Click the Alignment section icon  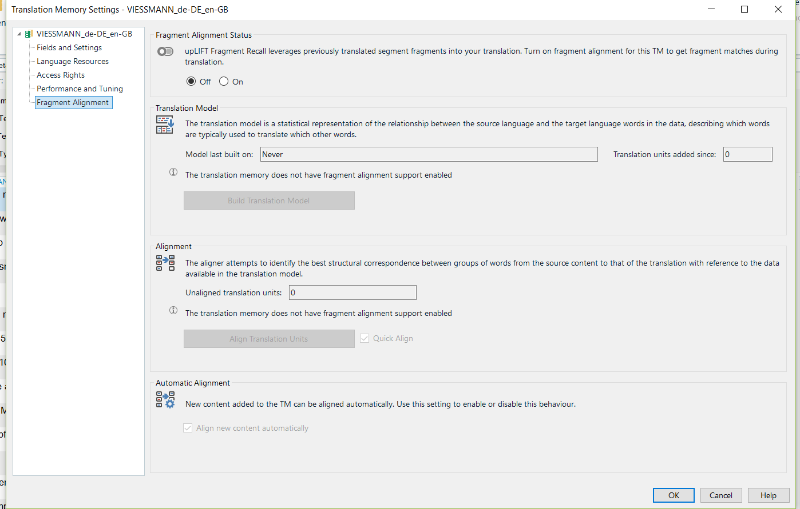(165, 263)
